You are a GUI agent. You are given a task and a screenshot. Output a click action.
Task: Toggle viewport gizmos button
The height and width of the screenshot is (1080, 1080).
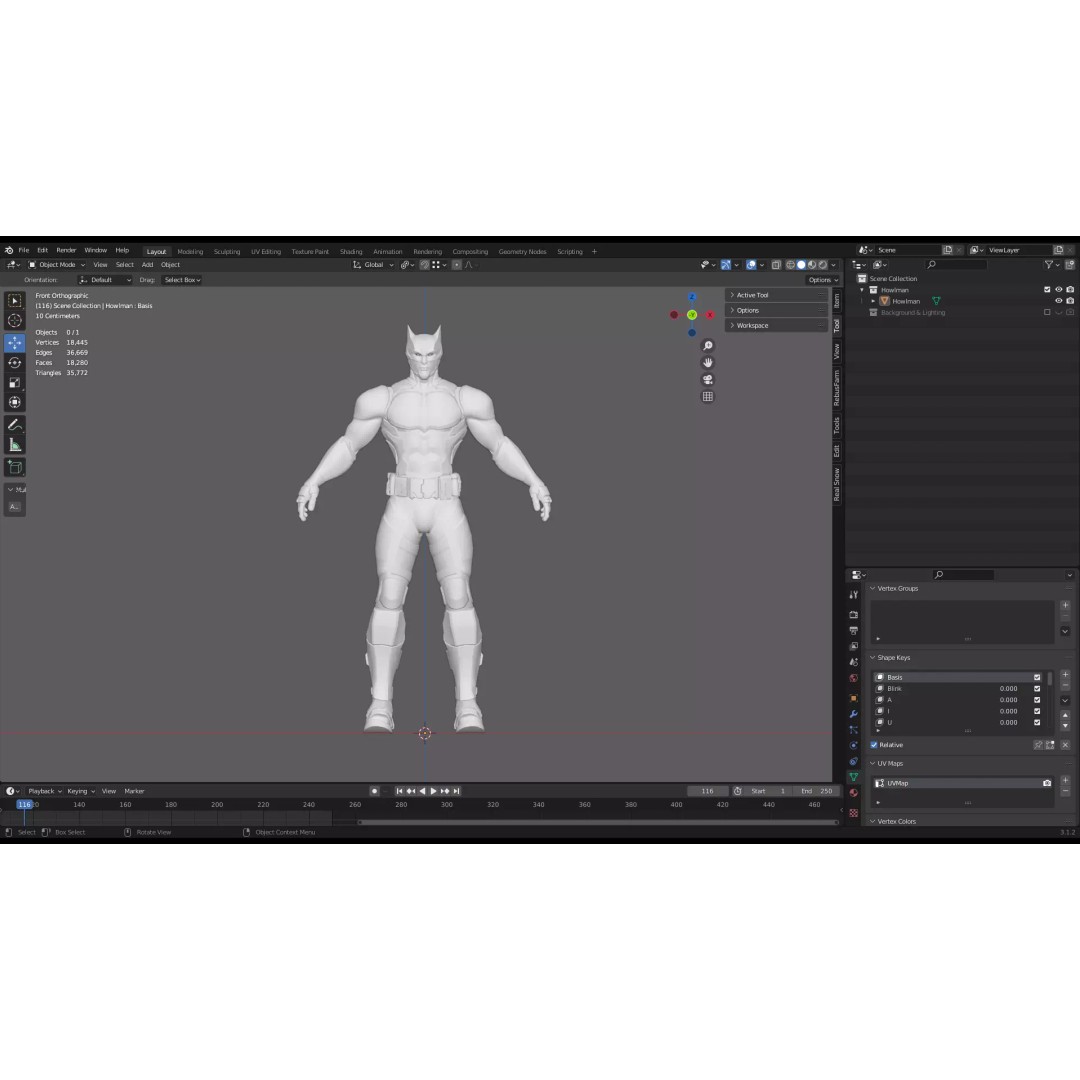click(726, 264)
